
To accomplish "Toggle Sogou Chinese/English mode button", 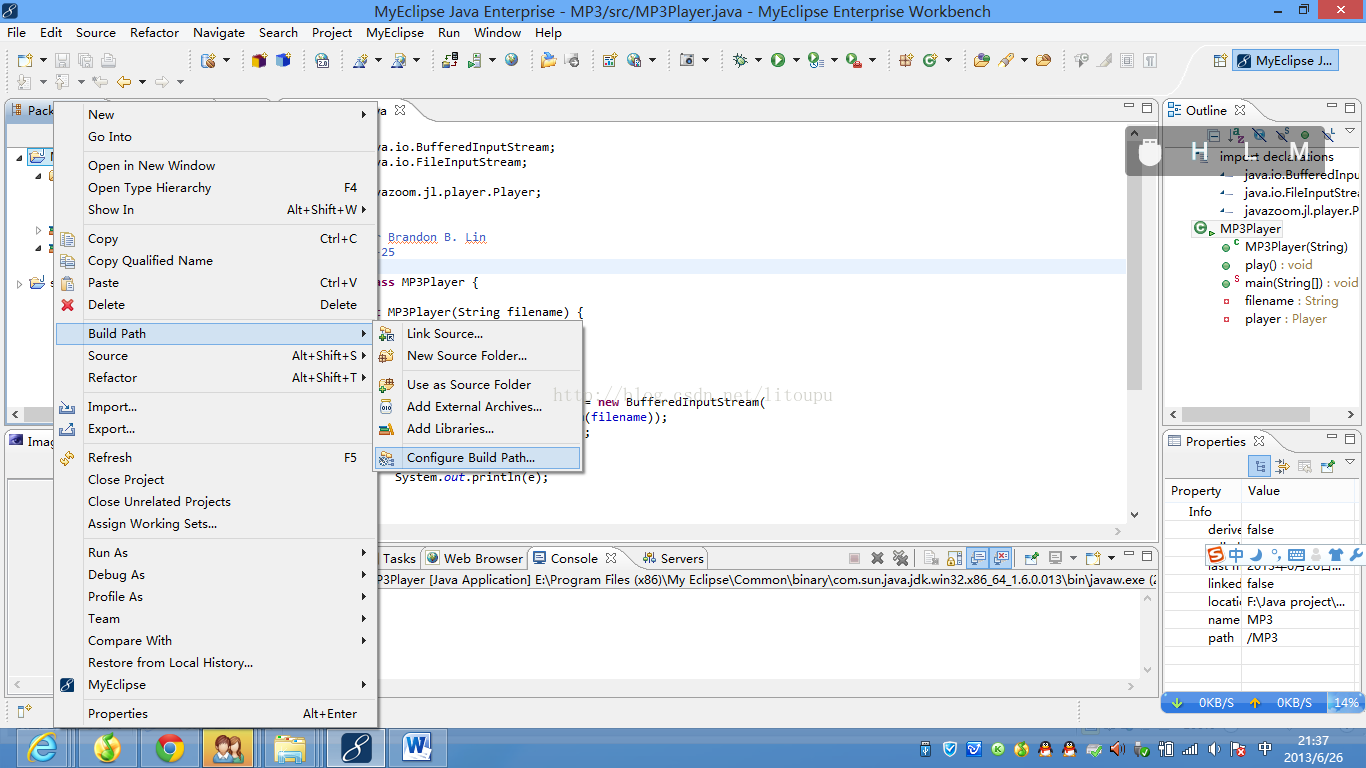I will tap(1236, 555).
